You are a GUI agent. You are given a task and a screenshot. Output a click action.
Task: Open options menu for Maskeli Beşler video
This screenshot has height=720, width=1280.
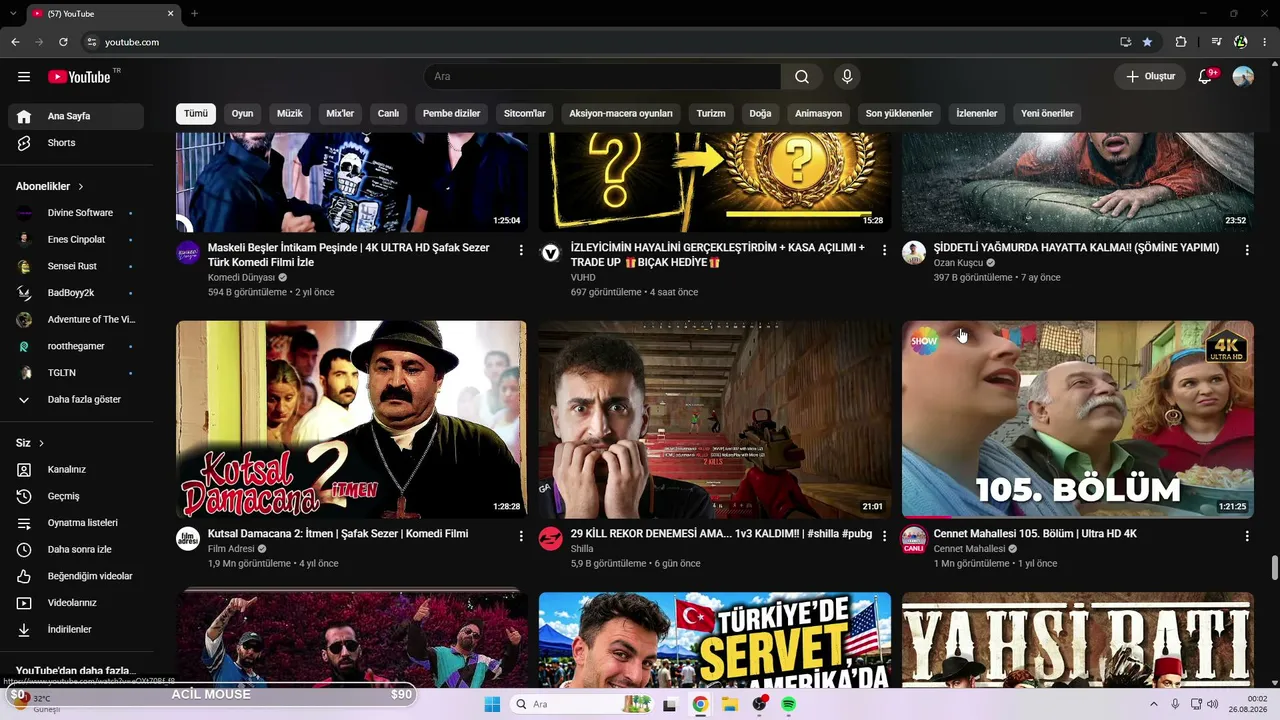click(x=521, y=250)
